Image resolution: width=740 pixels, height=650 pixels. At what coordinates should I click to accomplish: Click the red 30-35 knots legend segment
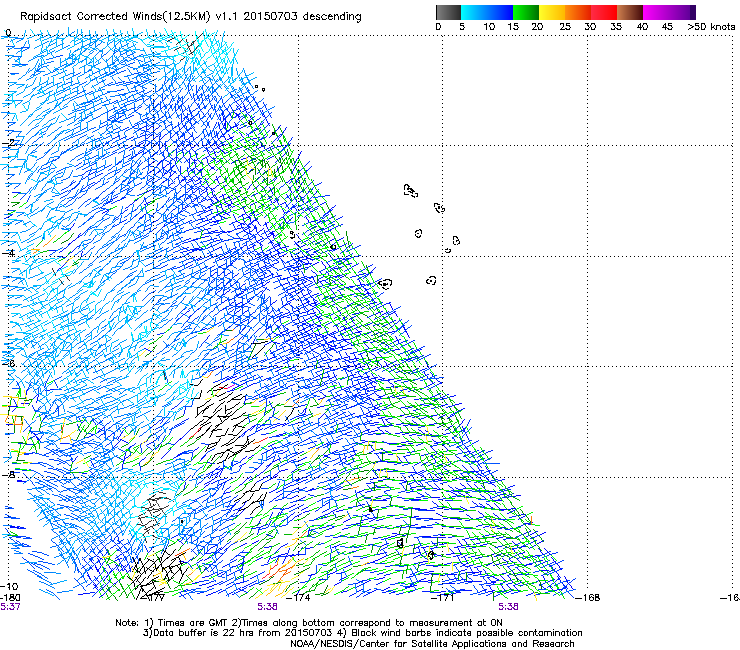tap(604, 12)
